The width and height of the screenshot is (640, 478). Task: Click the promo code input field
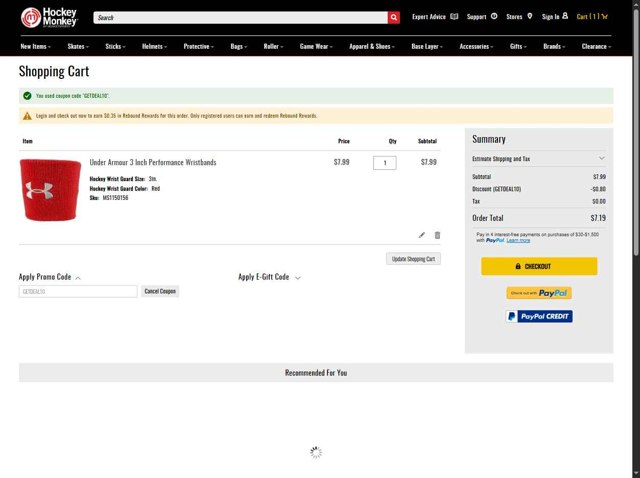(x=78, y=291)
